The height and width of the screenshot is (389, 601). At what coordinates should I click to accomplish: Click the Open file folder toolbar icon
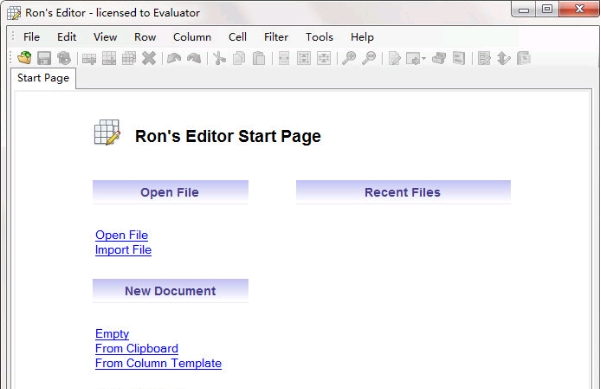tap(24, 58)
